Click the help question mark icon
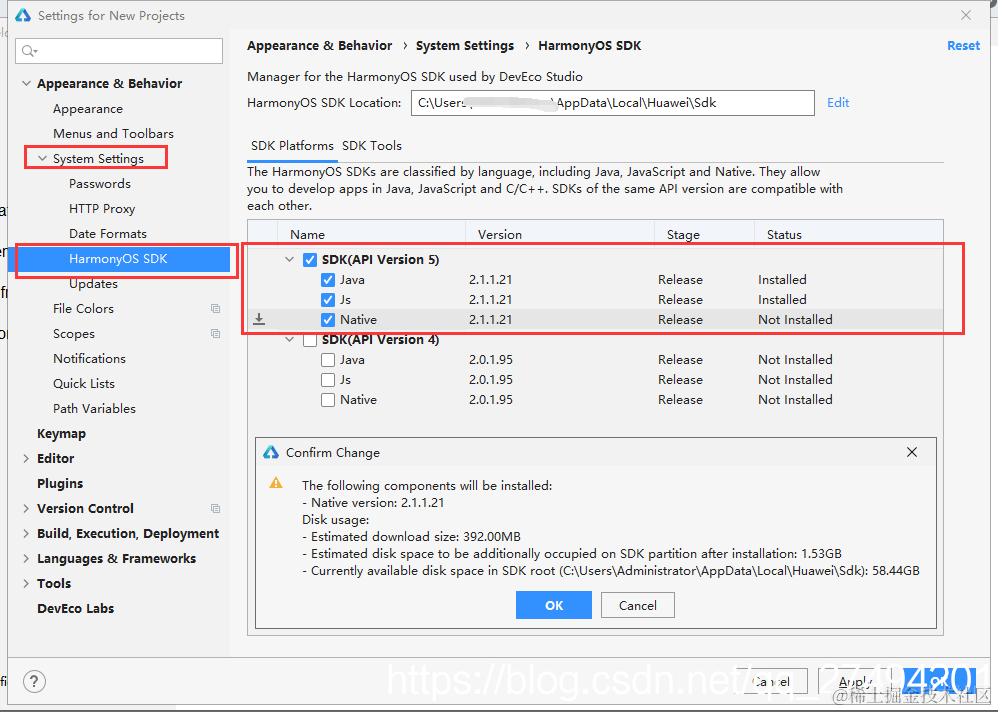998x712 pixels. click(34, 681)
